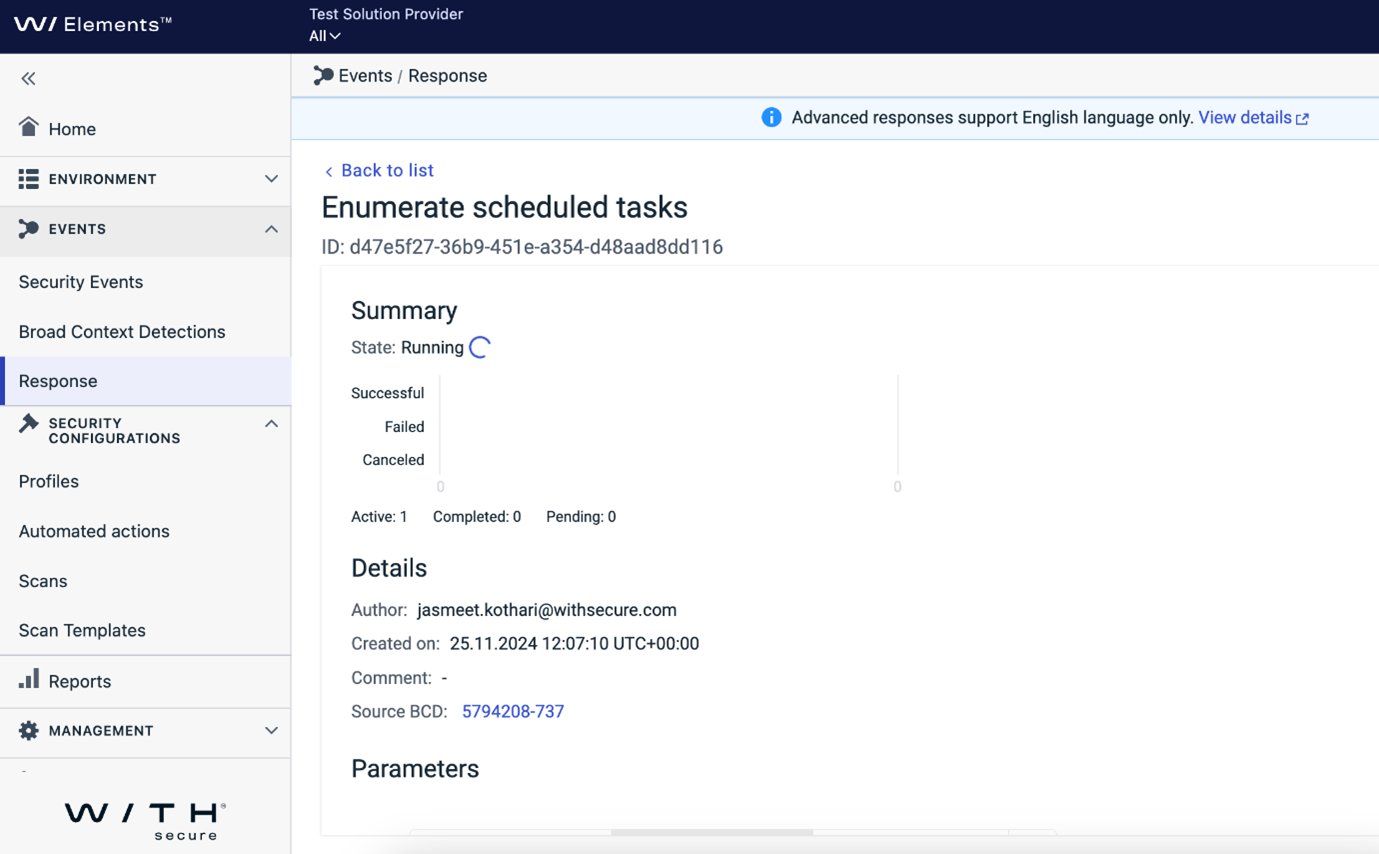
Task: Click the breadcrumb Events icon
Action: [x=323, y=76]
